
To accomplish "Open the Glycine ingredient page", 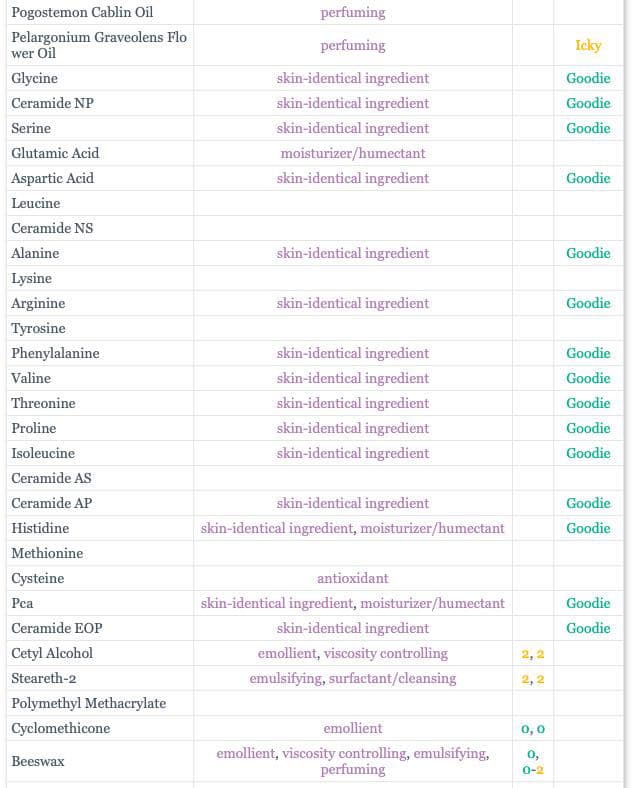I will pyautogui.click(x=35, y=78).
